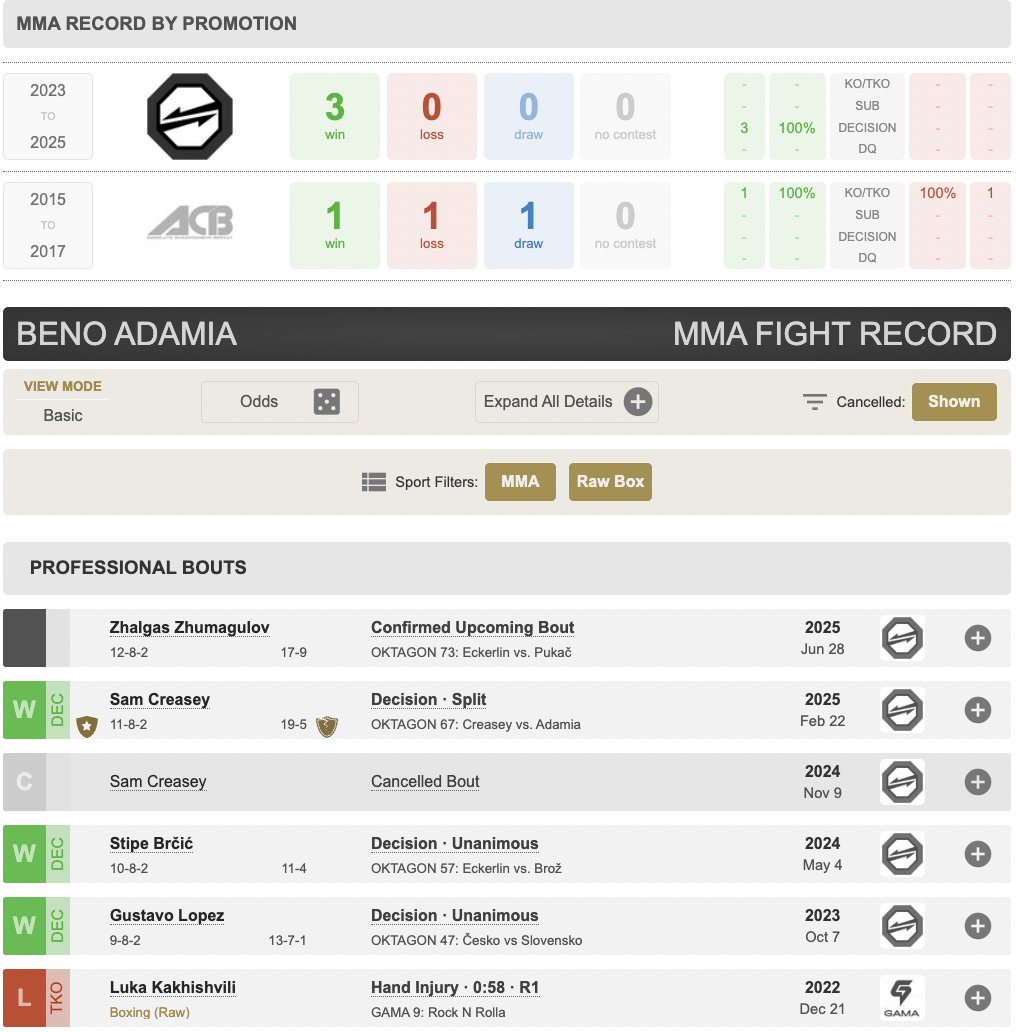Viewport: 1016px width, 1032px height.
Task: Click the champion shield badge beside Sam Creasey record
Action: (326, 726)
